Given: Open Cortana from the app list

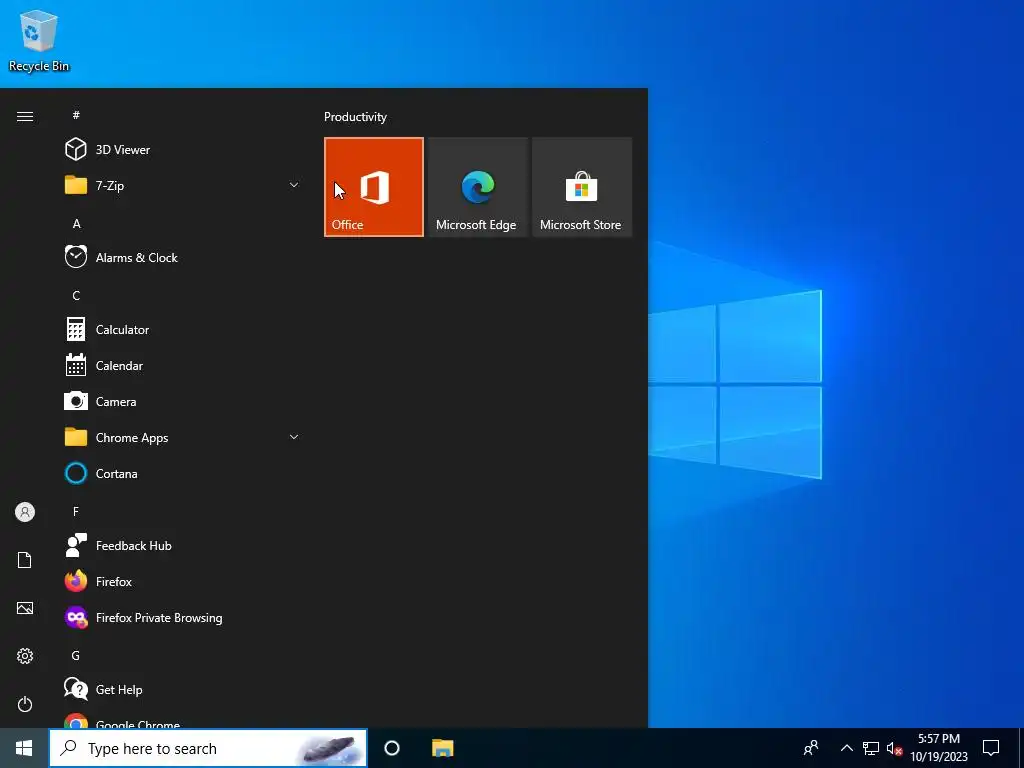Looking at the screenshot, I should 183,473.
